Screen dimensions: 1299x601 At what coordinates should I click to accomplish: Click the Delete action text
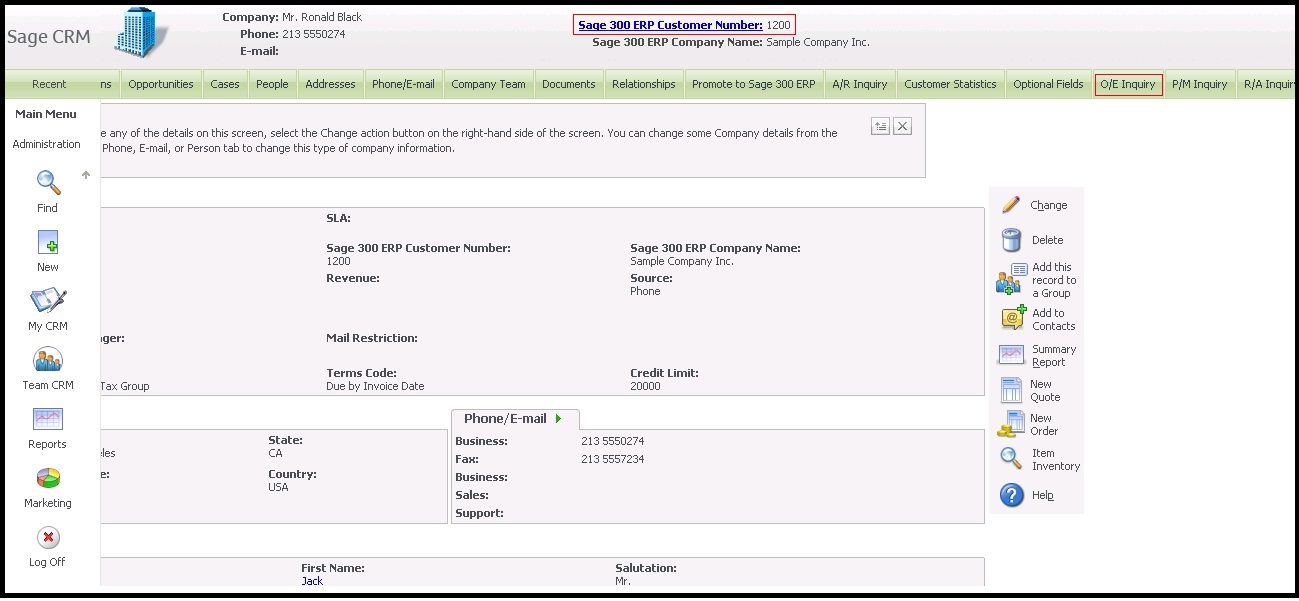[x=1048, y=240]
